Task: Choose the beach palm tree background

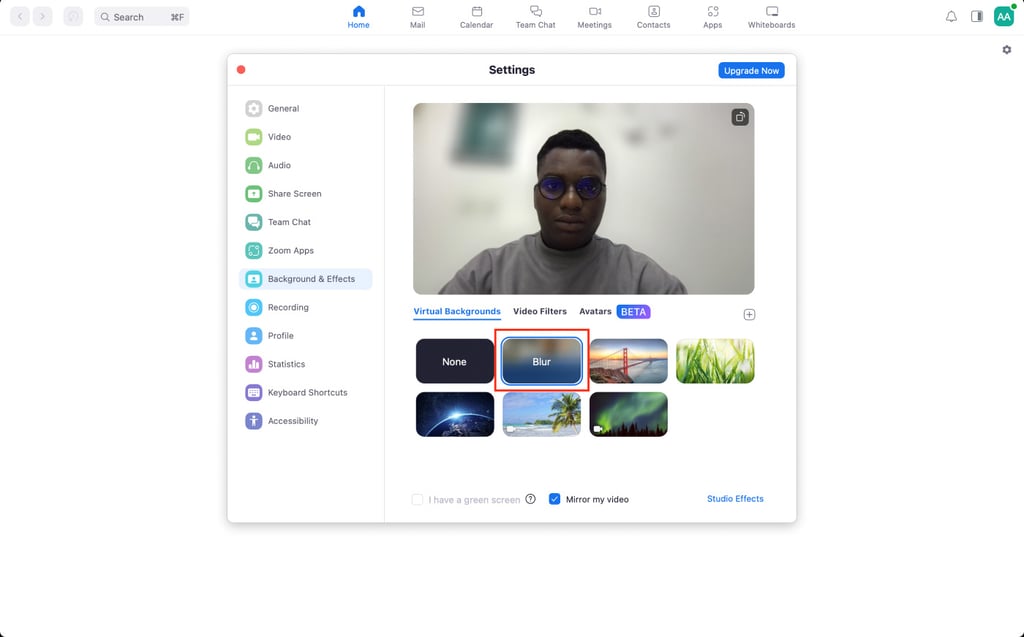Action: click(x=541, y=414)
